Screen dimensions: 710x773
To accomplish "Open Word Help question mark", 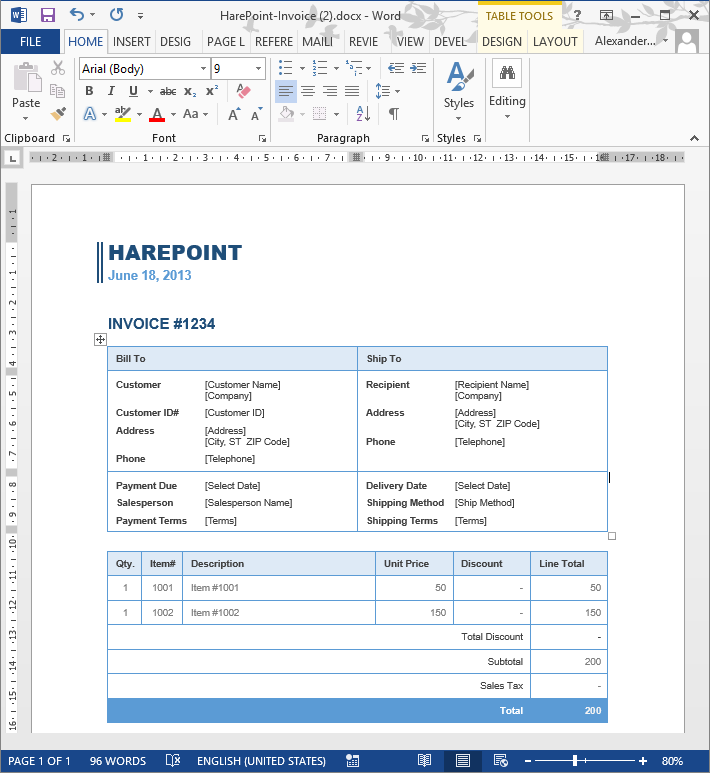I will (x=577, y=15).
